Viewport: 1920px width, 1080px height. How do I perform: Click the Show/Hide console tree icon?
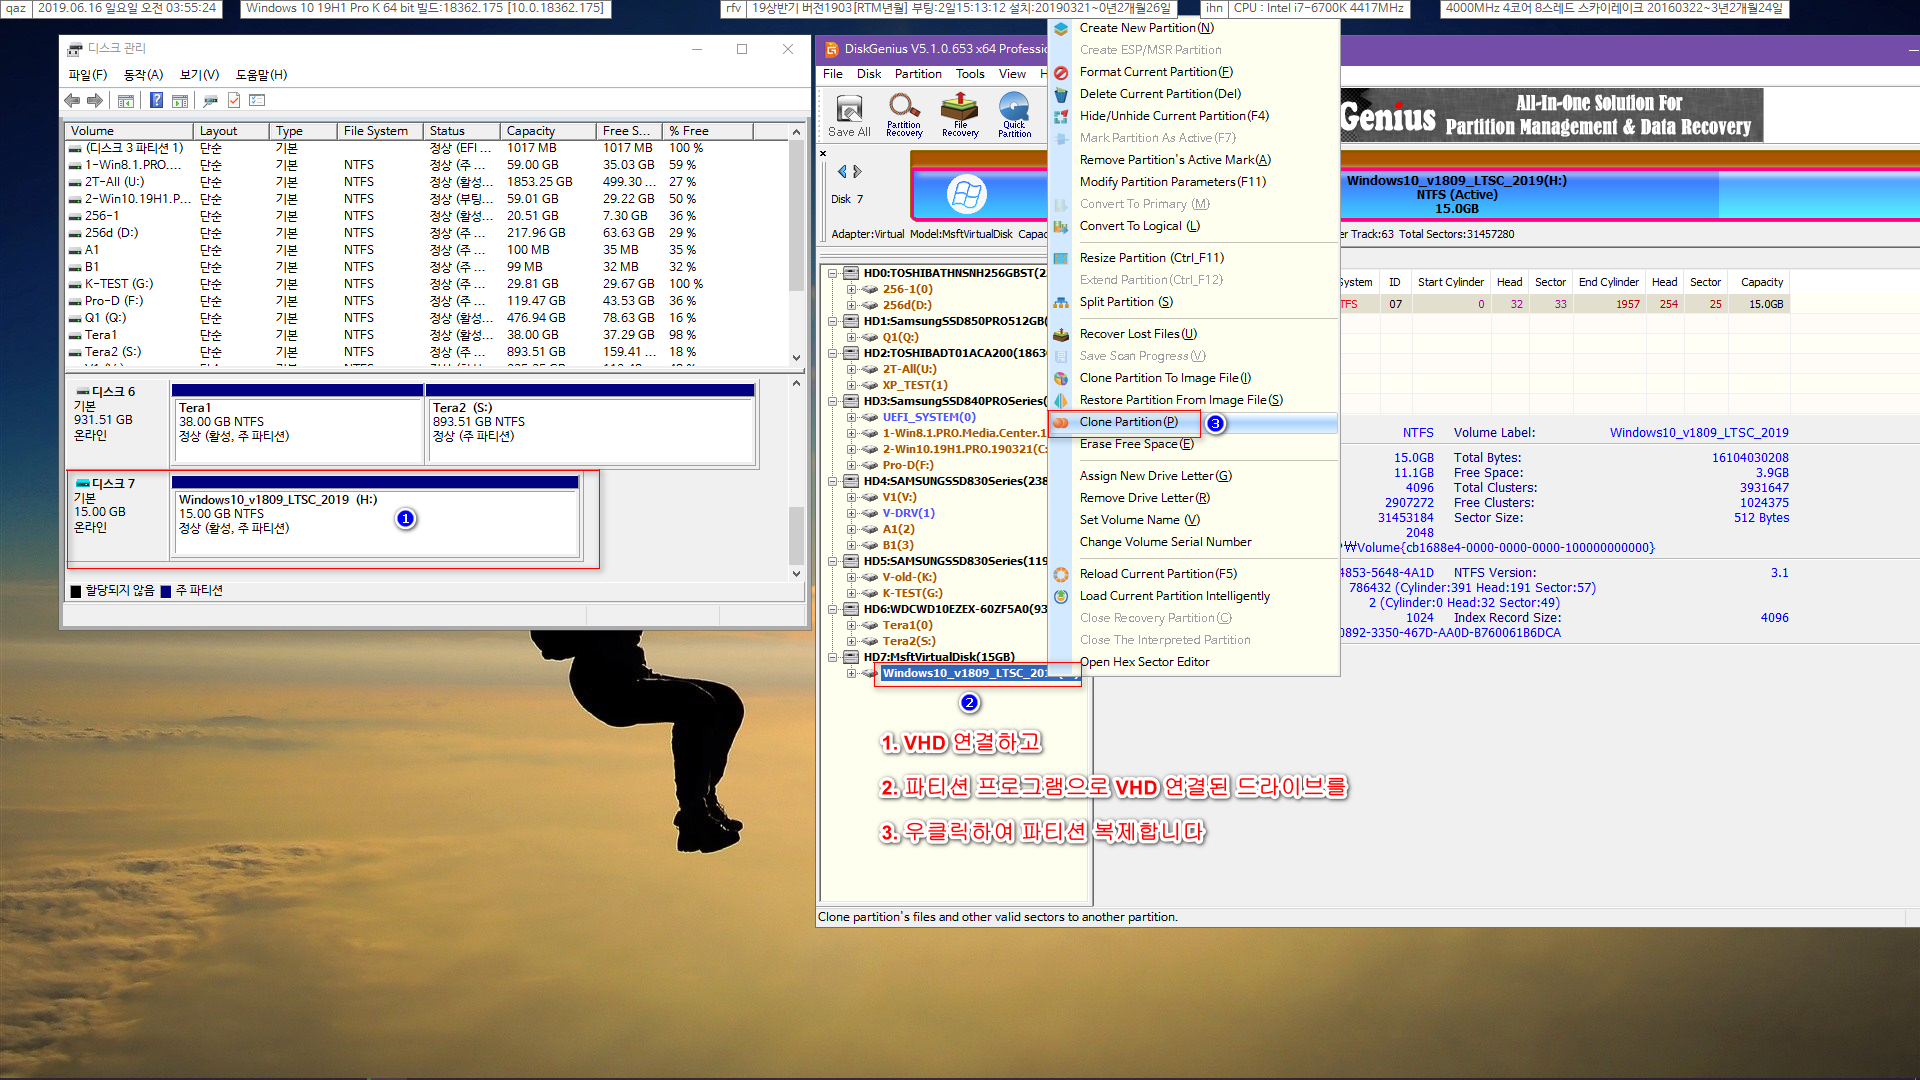click(126, 100)
